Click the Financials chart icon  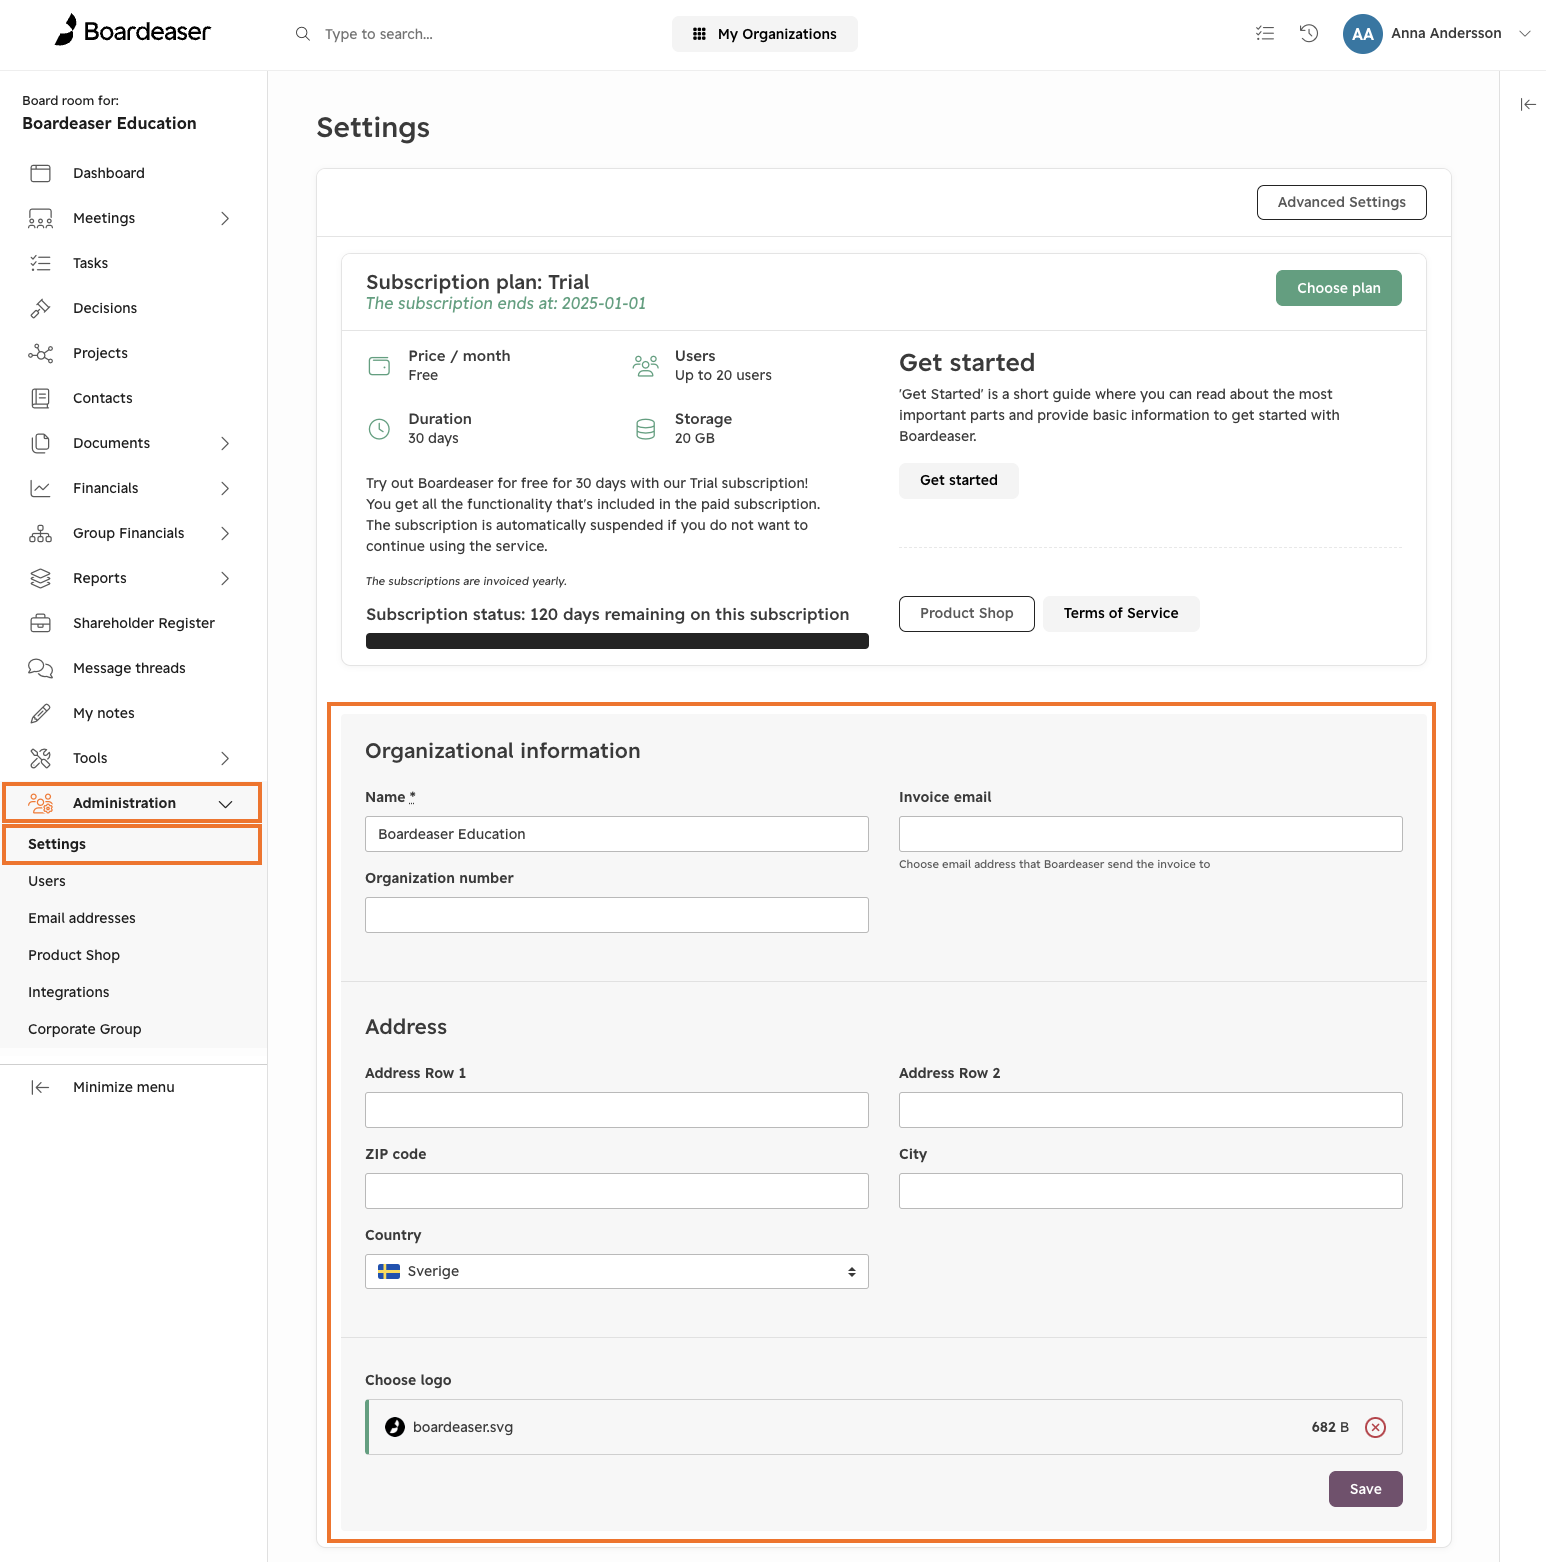pyautogui.click(x=41, y=488)
